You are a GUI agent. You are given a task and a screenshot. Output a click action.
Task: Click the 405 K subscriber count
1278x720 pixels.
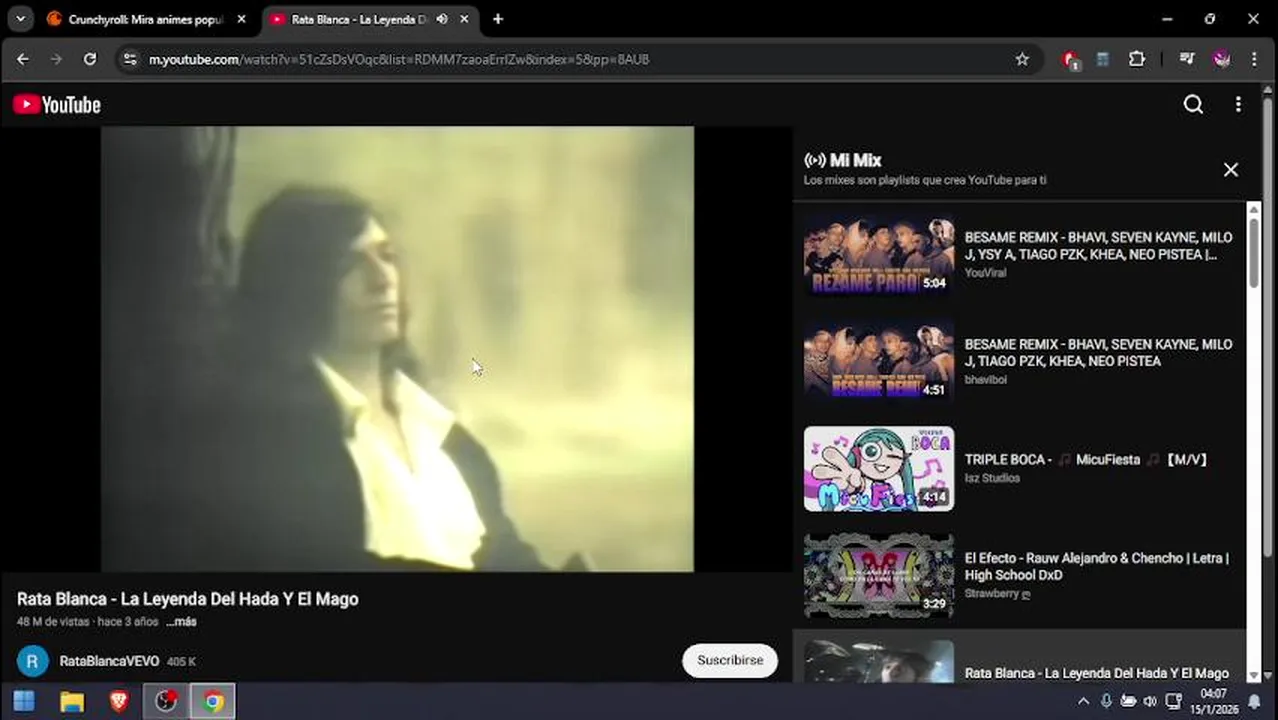181,662
